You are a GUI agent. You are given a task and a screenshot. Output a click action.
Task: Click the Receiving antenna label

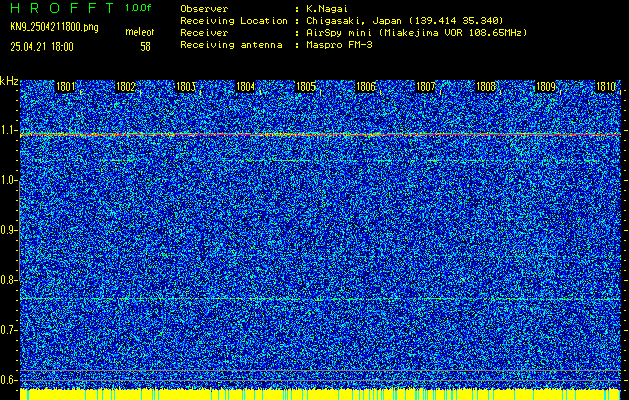[x=231, y=45]
